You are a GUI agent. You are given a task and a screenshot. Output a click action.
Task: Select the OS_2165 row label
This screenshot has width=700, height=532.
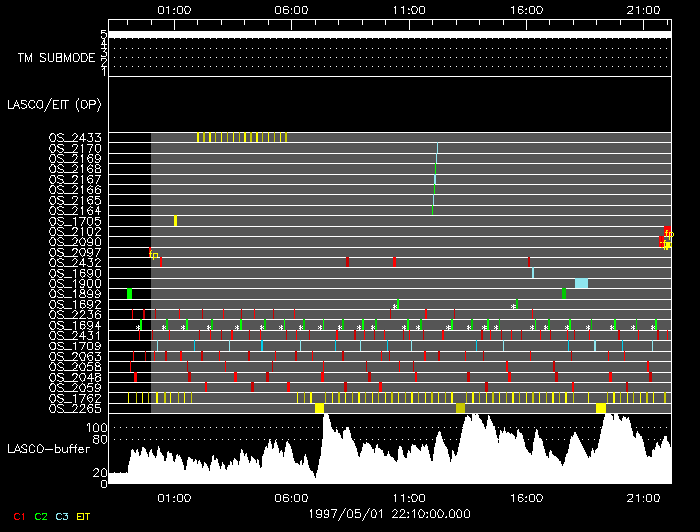[75, 200]
